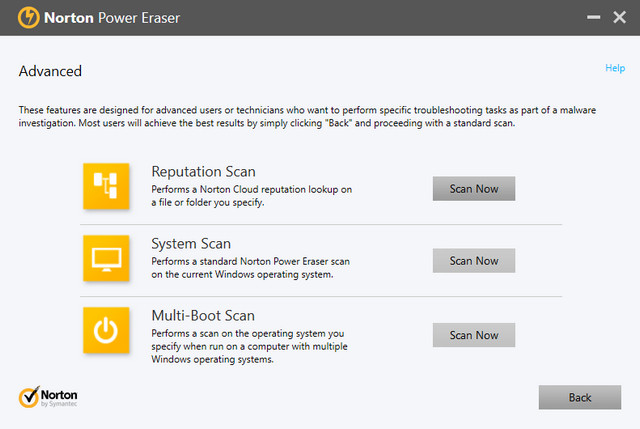Open the Help link

(615, 68)
